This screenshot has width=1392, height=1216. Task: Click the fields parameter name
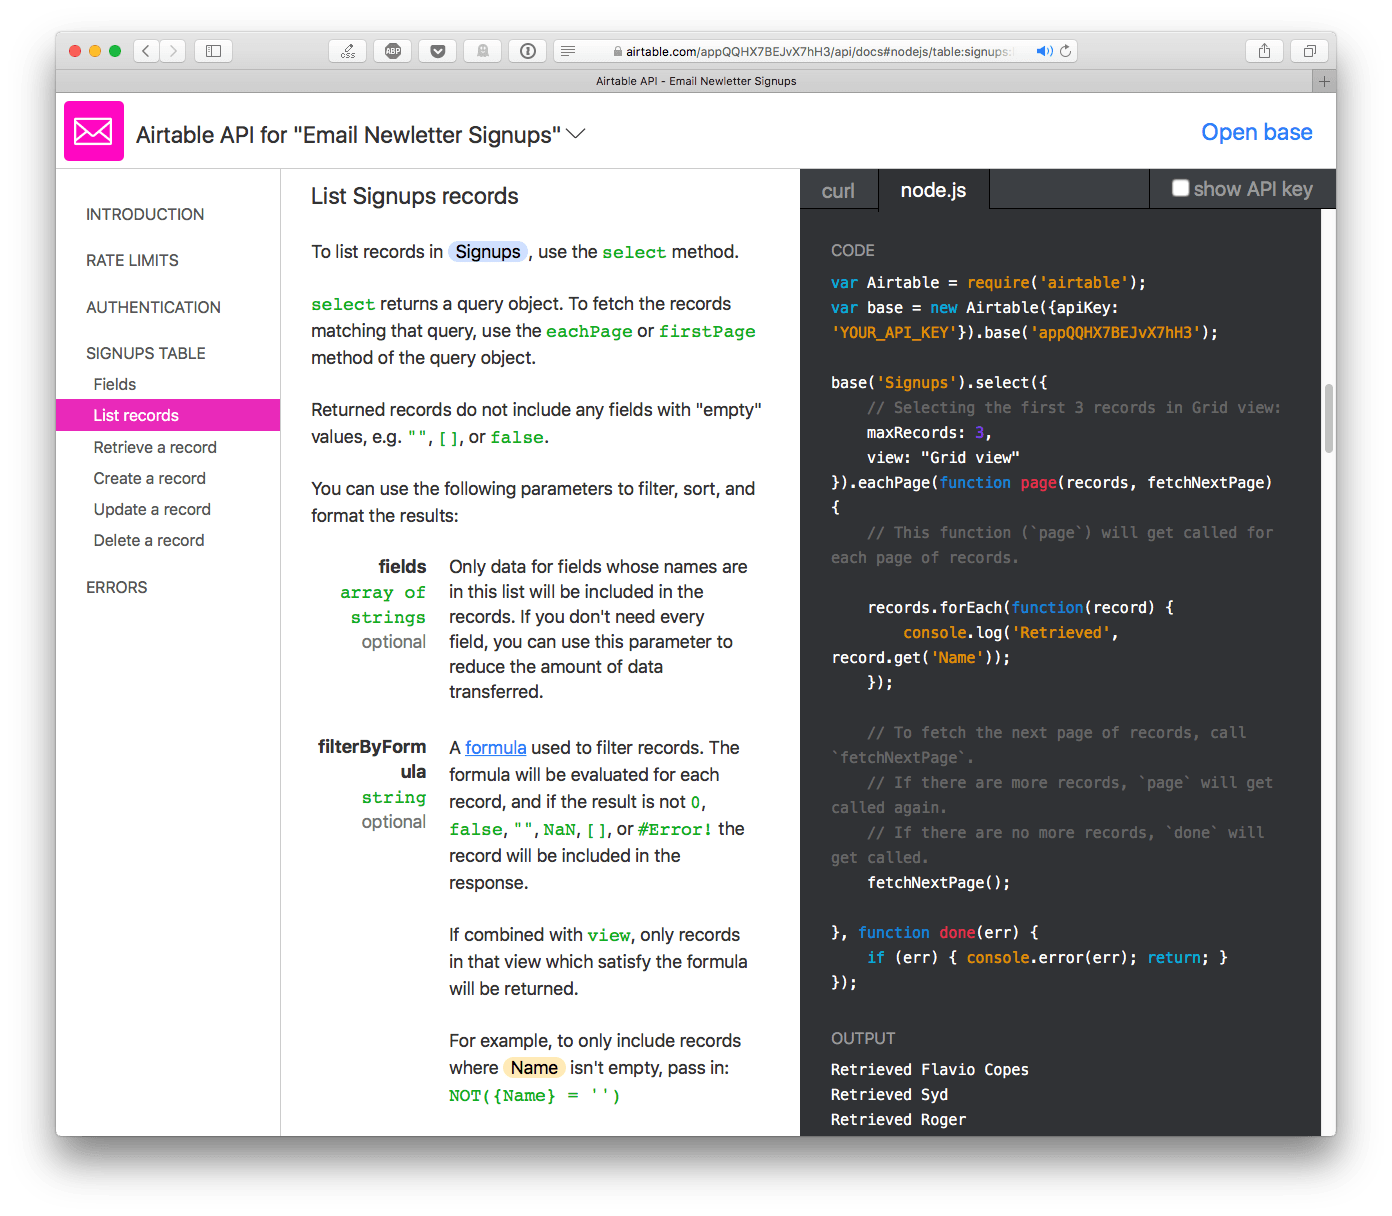coord(402,567)
